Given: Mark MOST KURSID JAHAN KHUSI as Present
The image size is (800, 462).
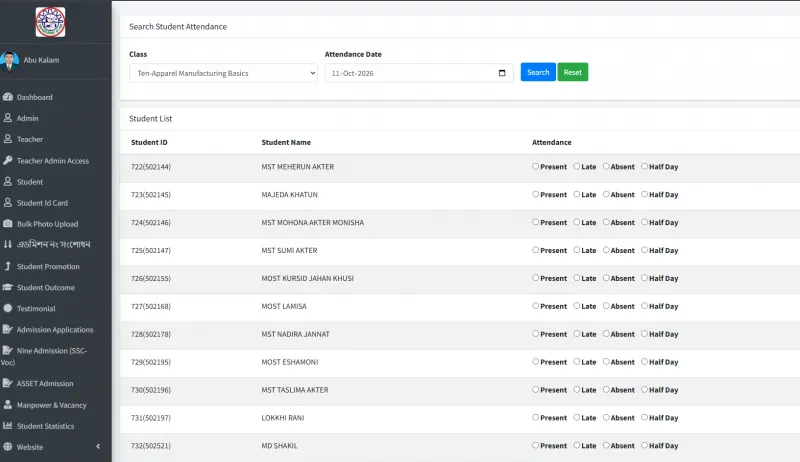Looking at the screenshot, I should [535, 278].
